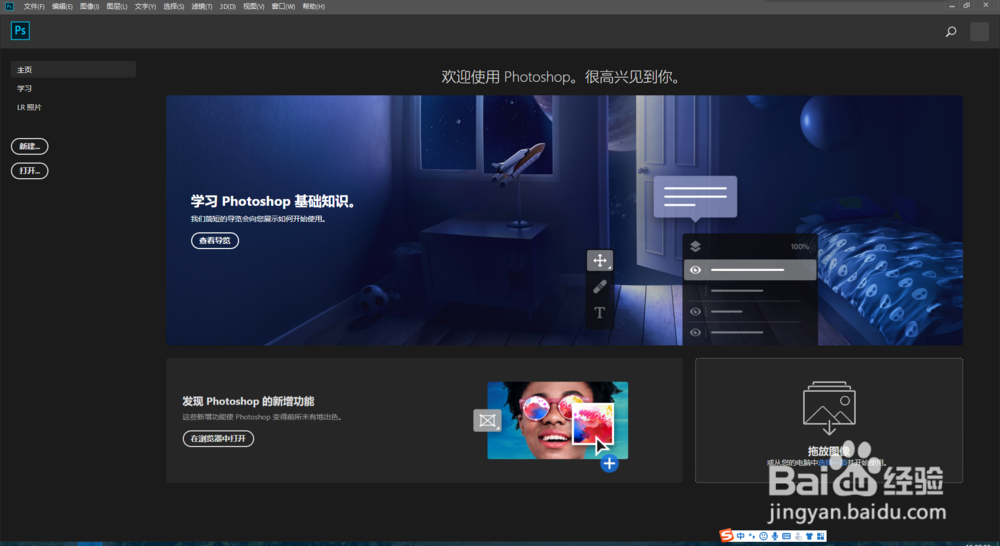The image size is (1000, 546).
Task: Click the drop image placeholder icon
Action: 829,408
